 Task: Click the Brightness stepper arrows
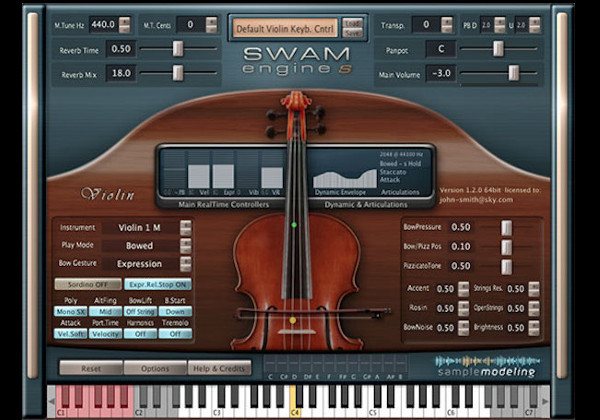[x=534, y=328]
